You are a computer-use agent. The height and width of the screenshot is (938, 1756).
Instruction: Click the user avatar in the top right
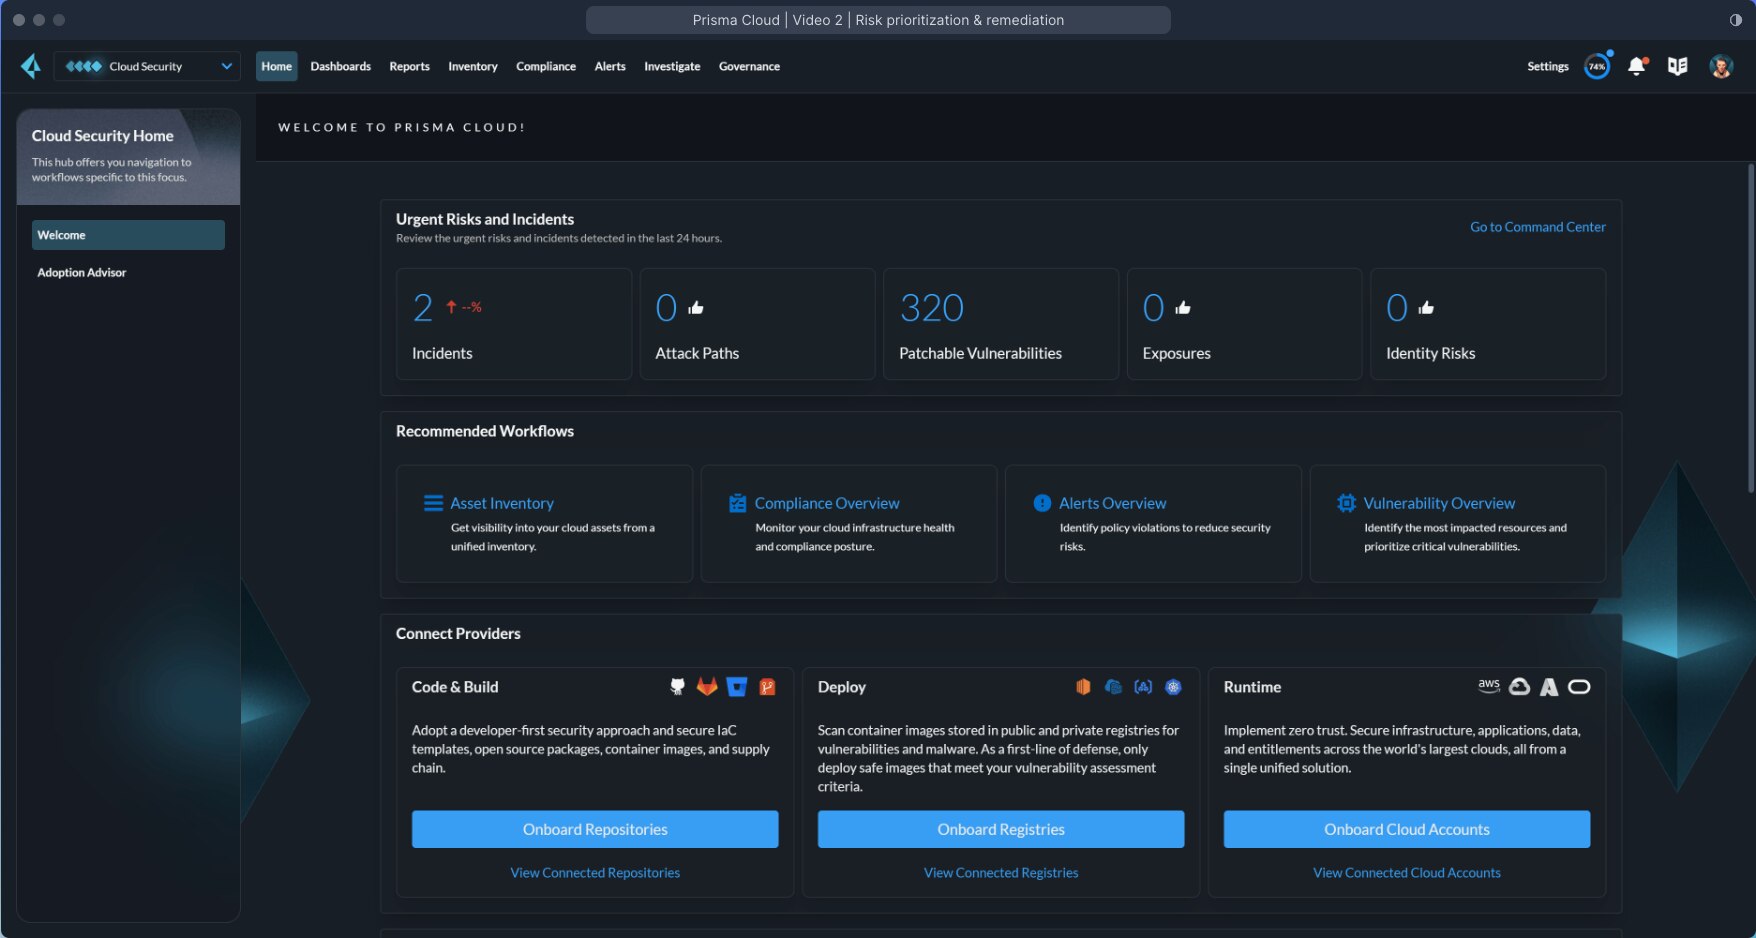click(1721, 66)
